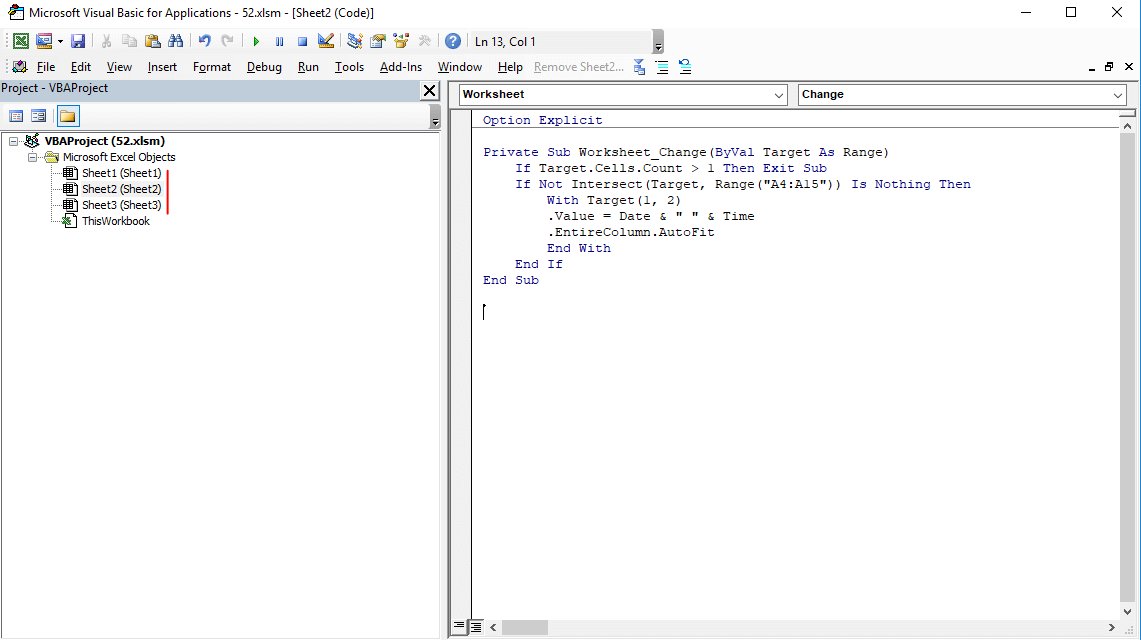The image size is (1141, 640).
Task: Click the horizontal scrollbar thumb
Action: pyautogui.click(x=525, y=627)
